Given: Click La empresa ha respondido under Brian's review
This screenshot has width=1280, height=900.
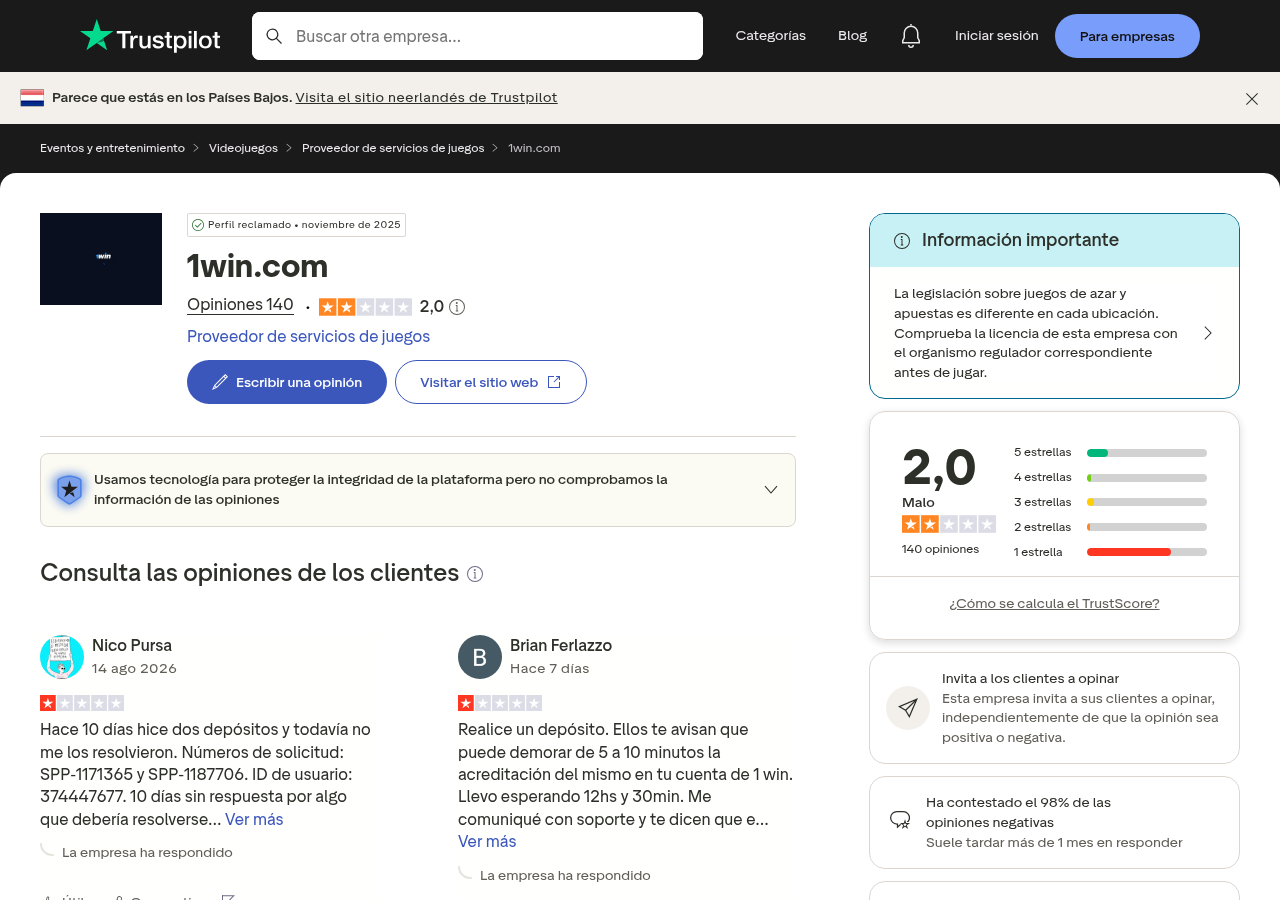Looking at the screenshot, I should tap(565, 876).
